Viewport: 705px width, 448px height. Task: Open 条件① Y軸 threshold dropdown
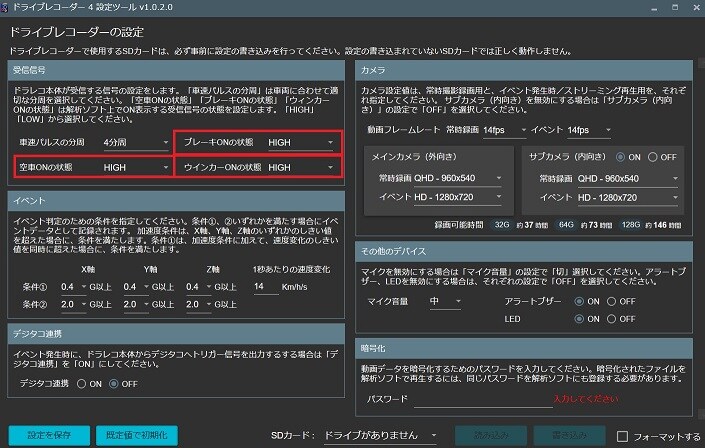click(x=136, y=287)
